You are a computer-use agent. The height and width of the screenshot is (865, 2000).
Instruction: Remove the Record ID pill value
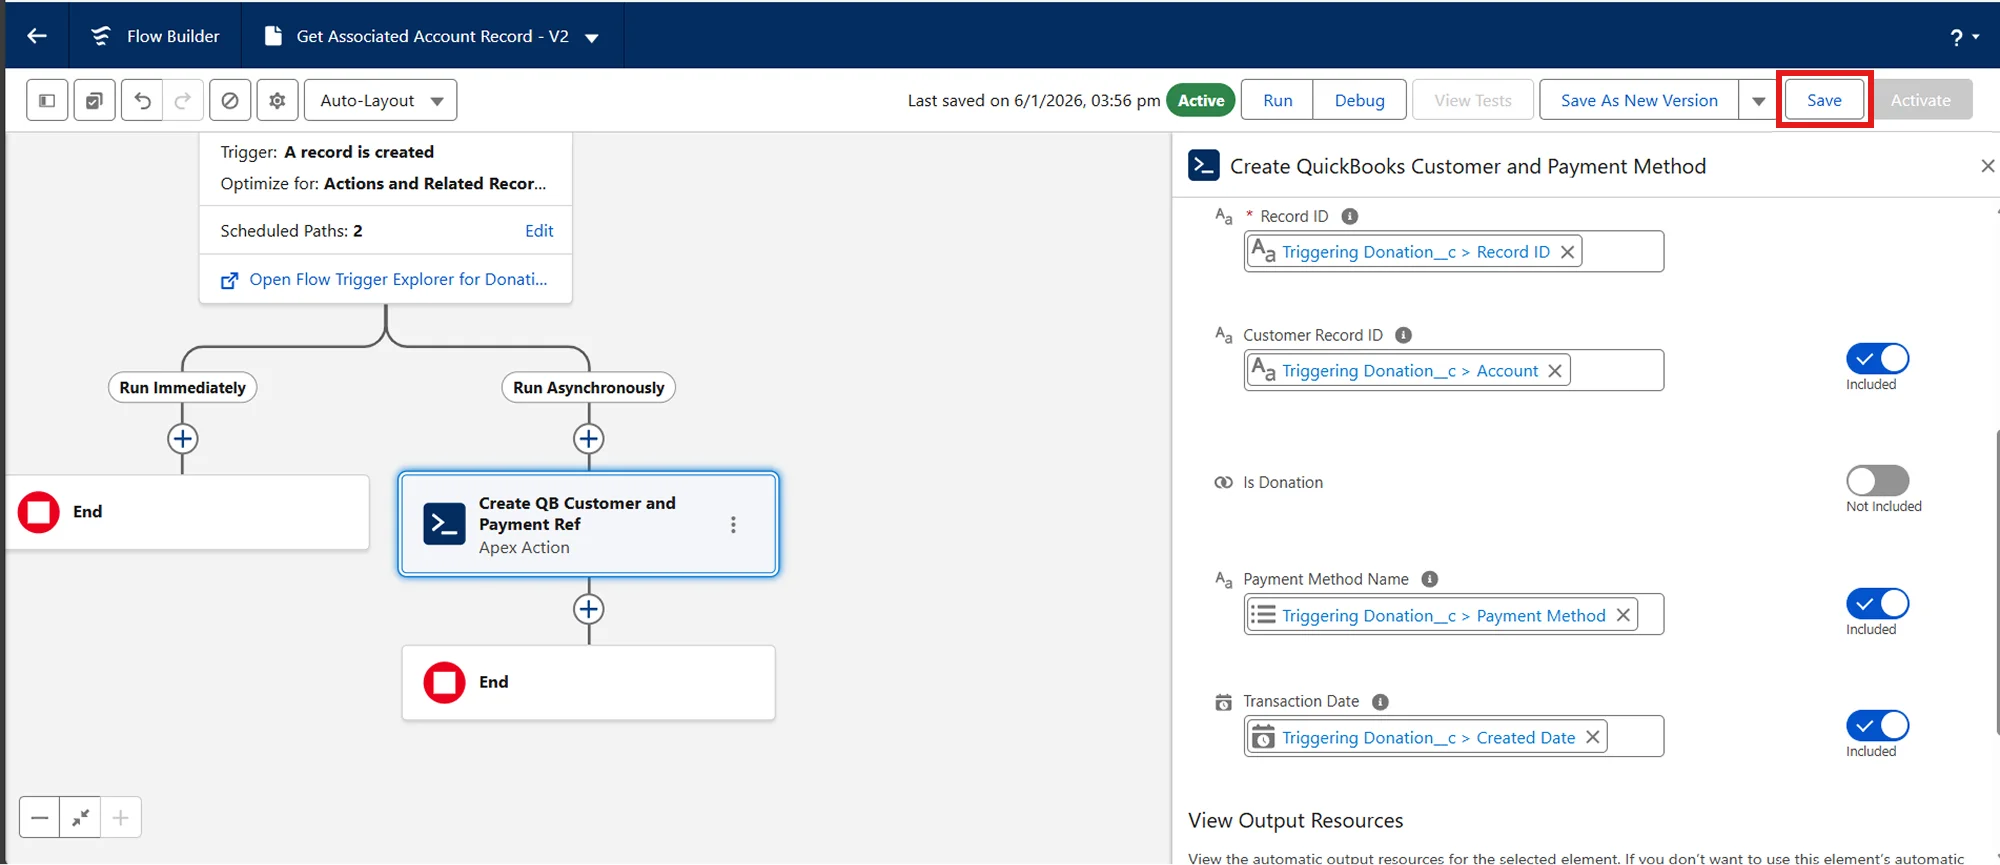click(x=1567, y=252)
